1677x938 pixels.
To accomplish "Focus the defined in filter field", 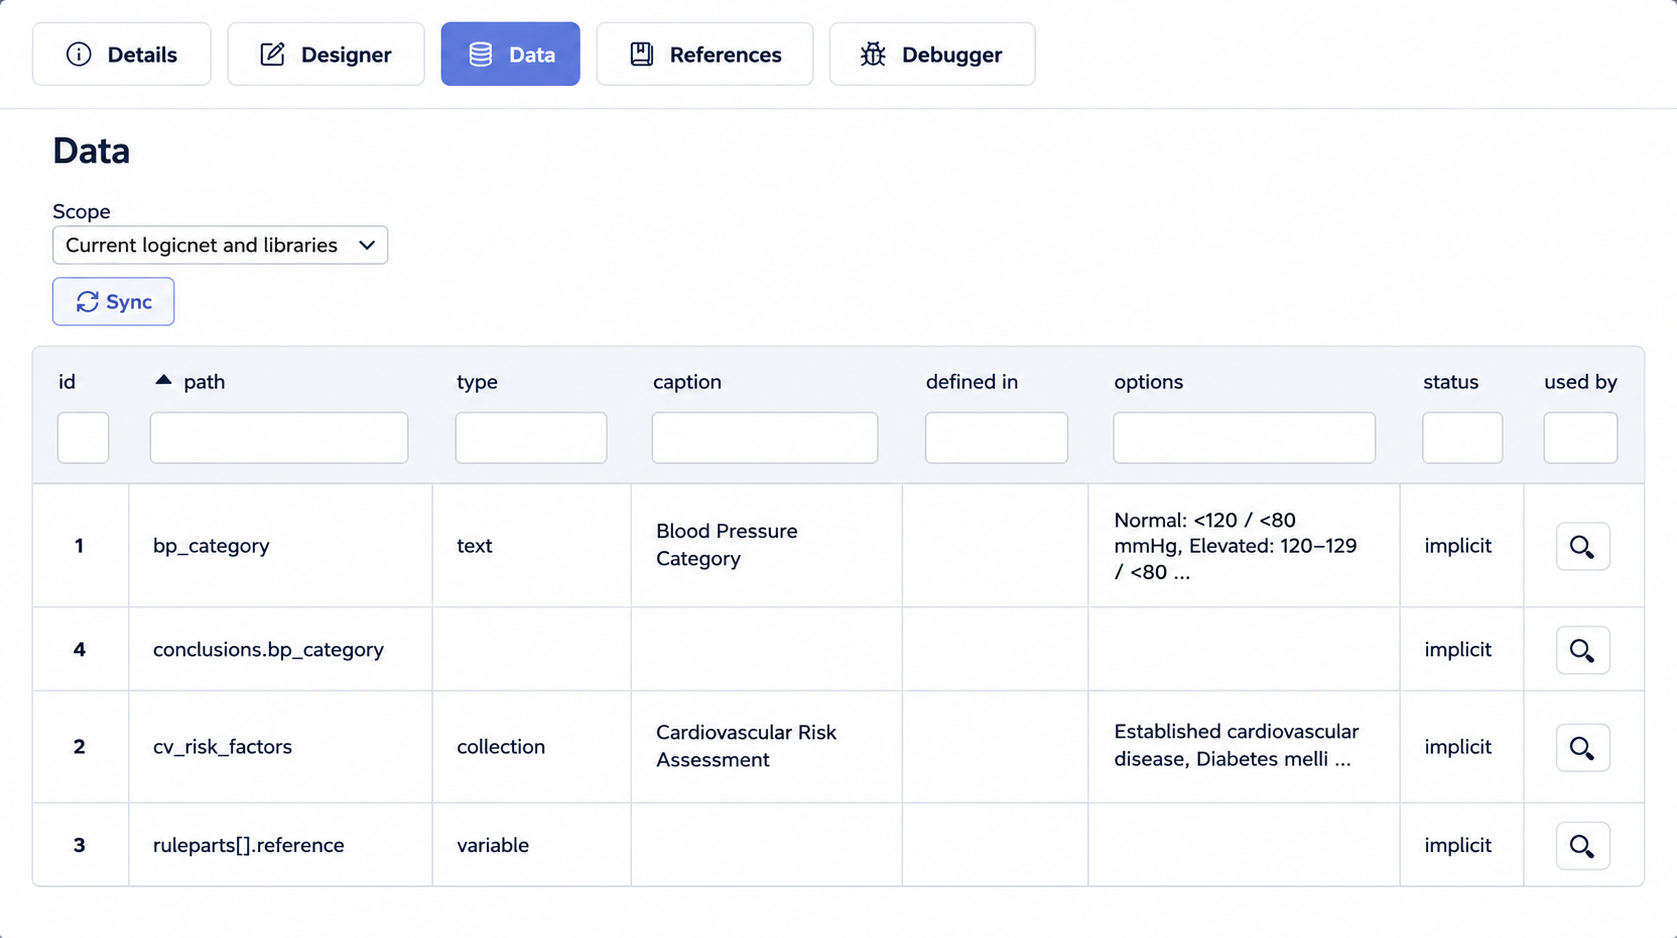I will point(996,437).
